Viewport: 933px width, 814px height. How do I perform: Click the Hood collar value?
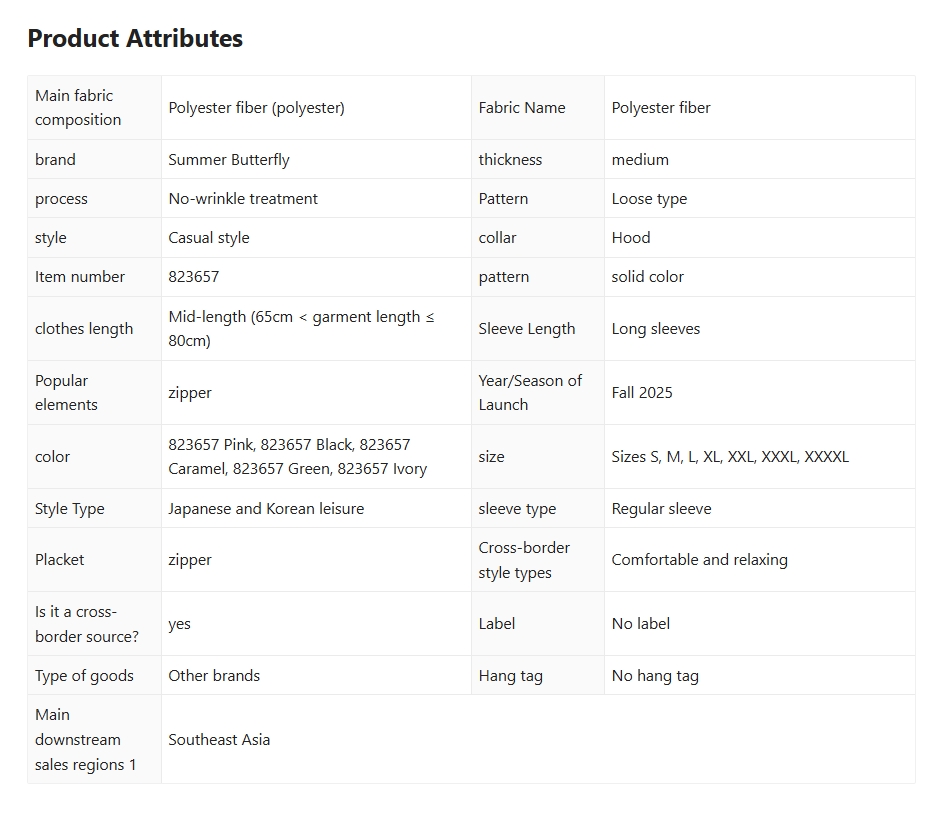tap(631, 238)
